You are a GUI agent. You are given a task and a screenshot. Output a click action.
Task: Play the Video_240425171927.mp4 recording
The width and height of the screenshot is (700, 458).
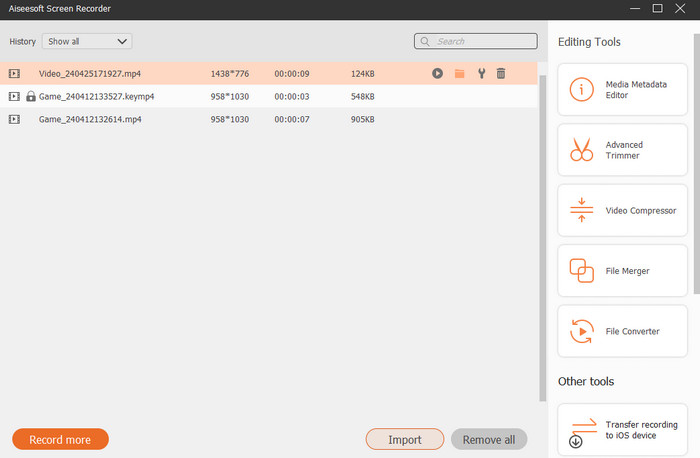coord(437,73)
